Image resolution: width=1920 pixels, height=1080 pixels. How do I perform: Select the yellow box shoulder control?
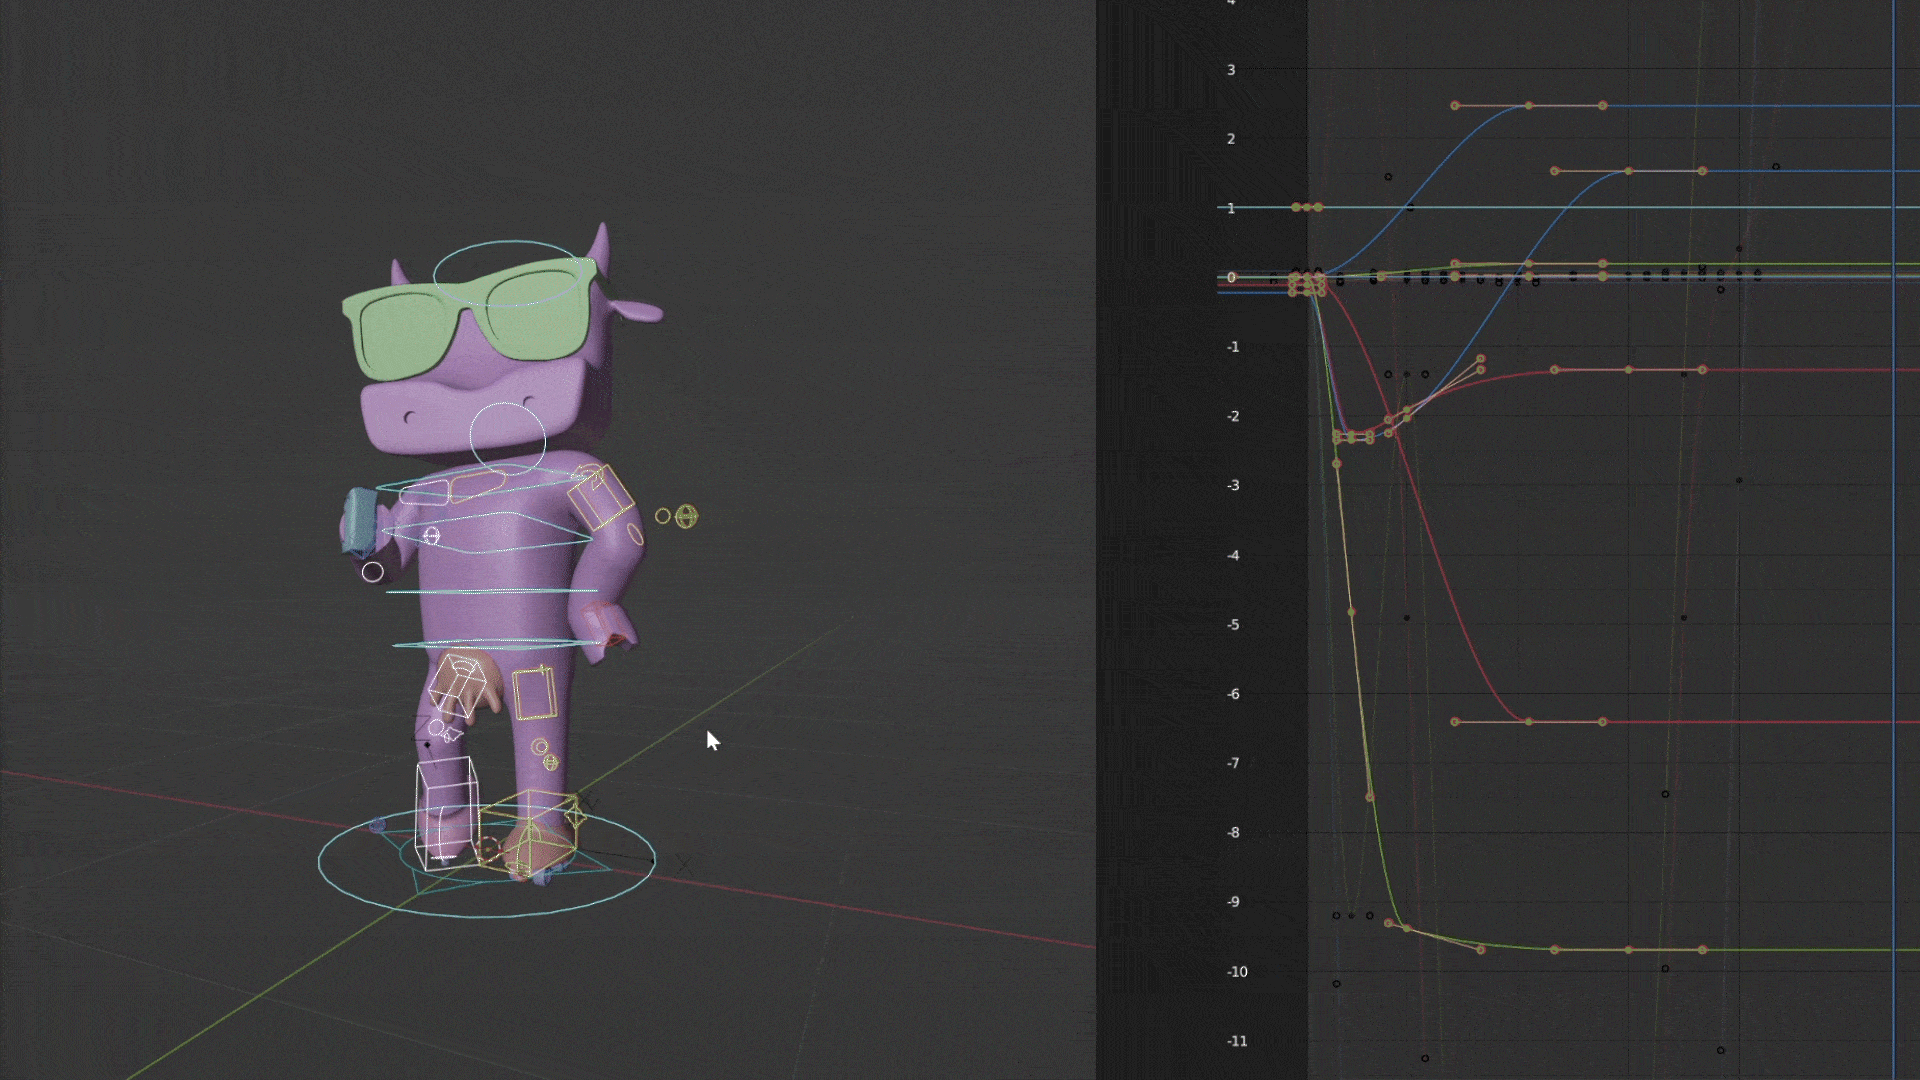click(600, 497)
